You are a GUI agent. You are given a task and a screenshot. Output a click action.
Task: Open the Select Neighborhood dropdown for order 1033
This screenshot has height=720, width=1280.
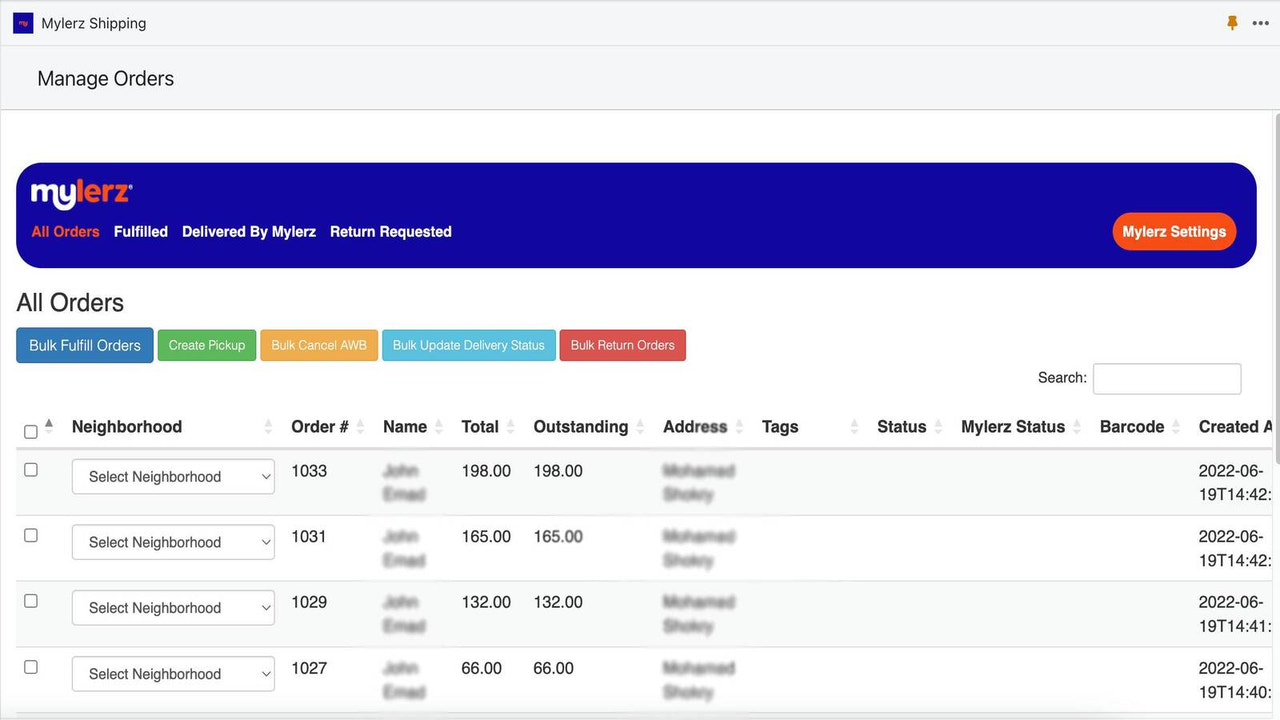coord(172,477)
